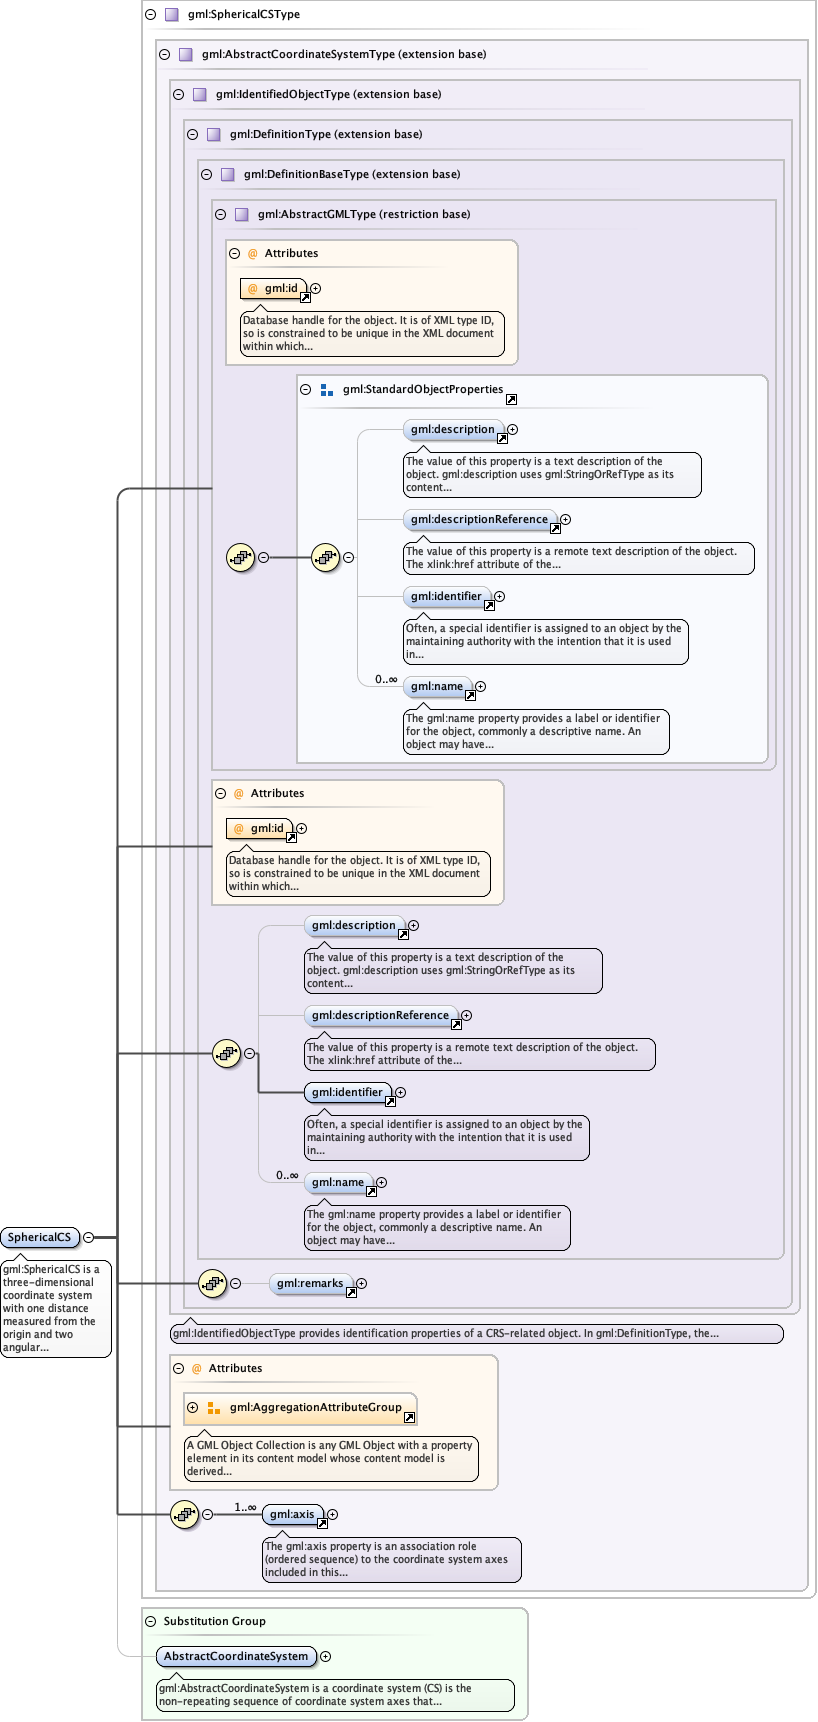Expand the gml:AggregationAttributeGroup attribute group

(193, 1407)
